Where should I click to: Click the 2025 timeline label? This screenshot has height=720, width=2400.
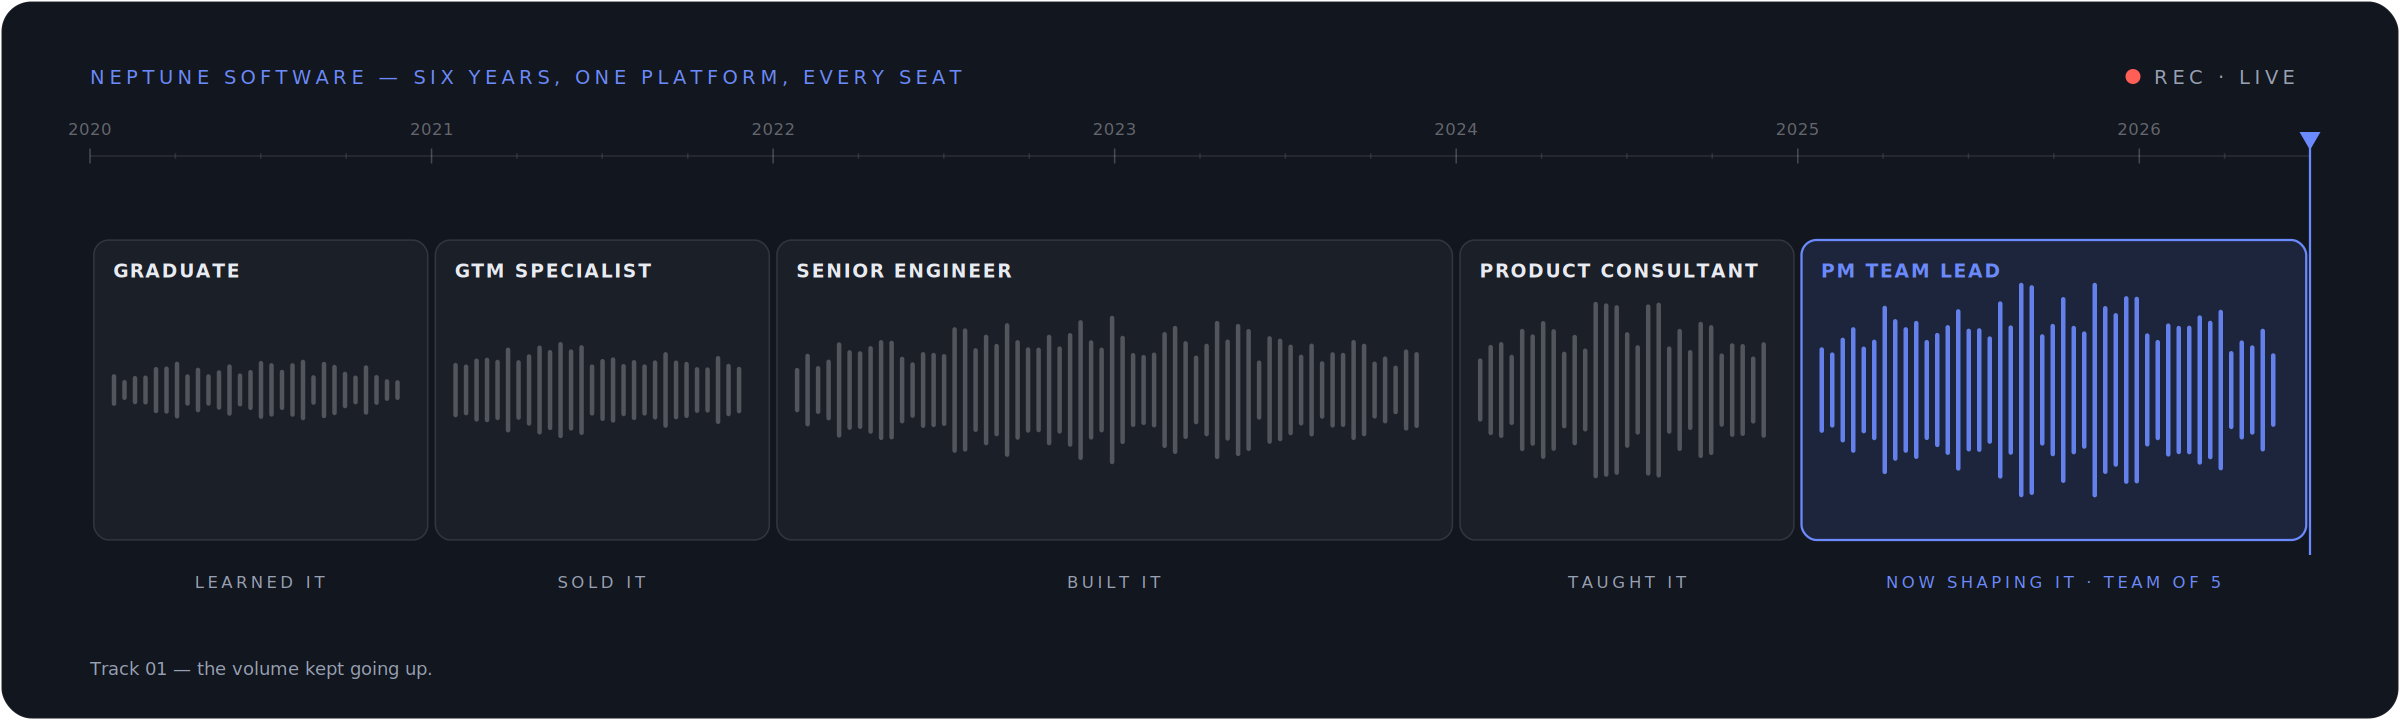point(1797,129)
